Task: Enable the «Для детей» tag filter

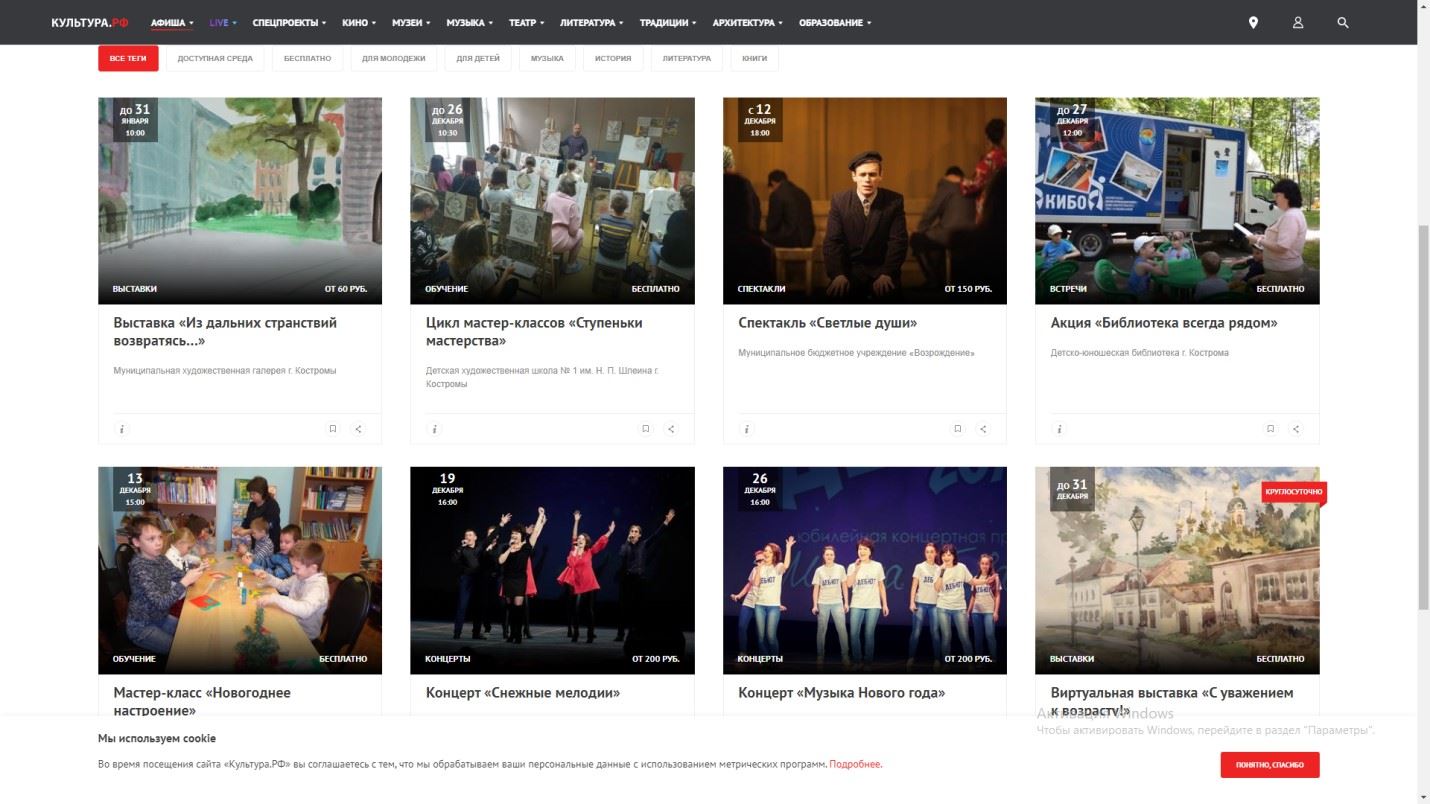Action: tap(478, 59)
